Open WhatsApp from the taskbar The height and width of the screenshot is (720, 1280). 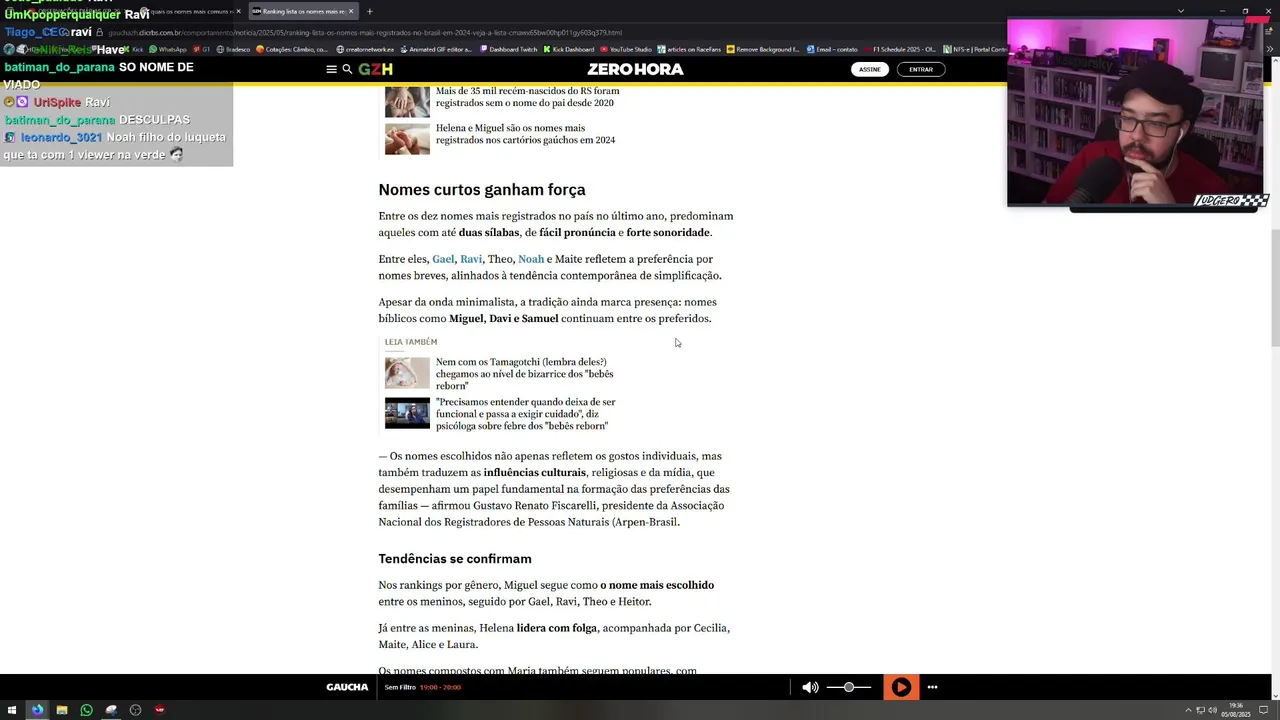point(86,710)
